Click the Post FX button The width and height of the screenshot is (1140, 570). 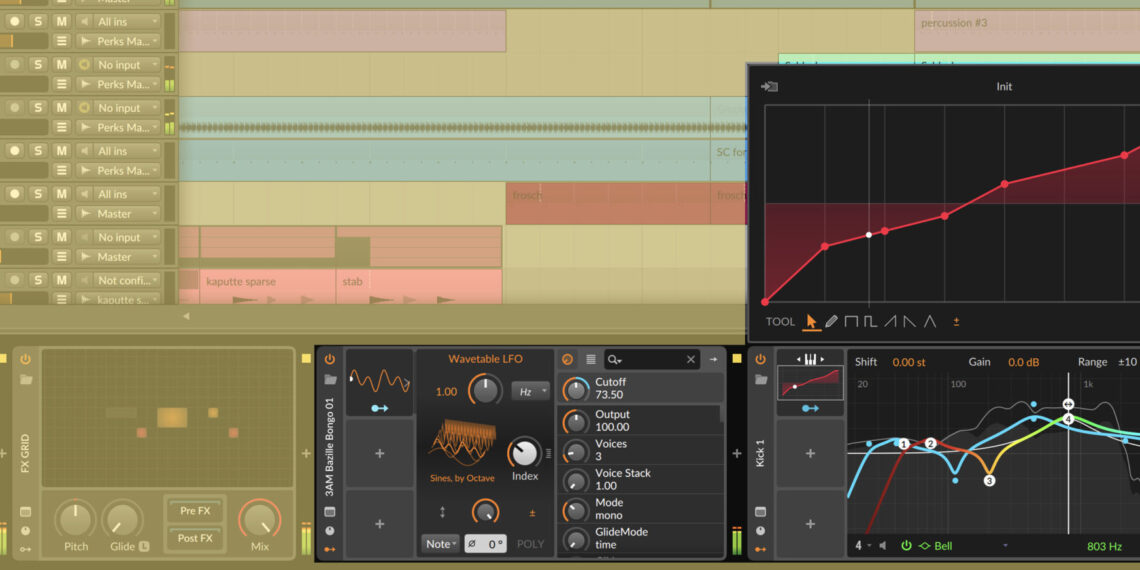pyautogui.click(x=195, y=538)
